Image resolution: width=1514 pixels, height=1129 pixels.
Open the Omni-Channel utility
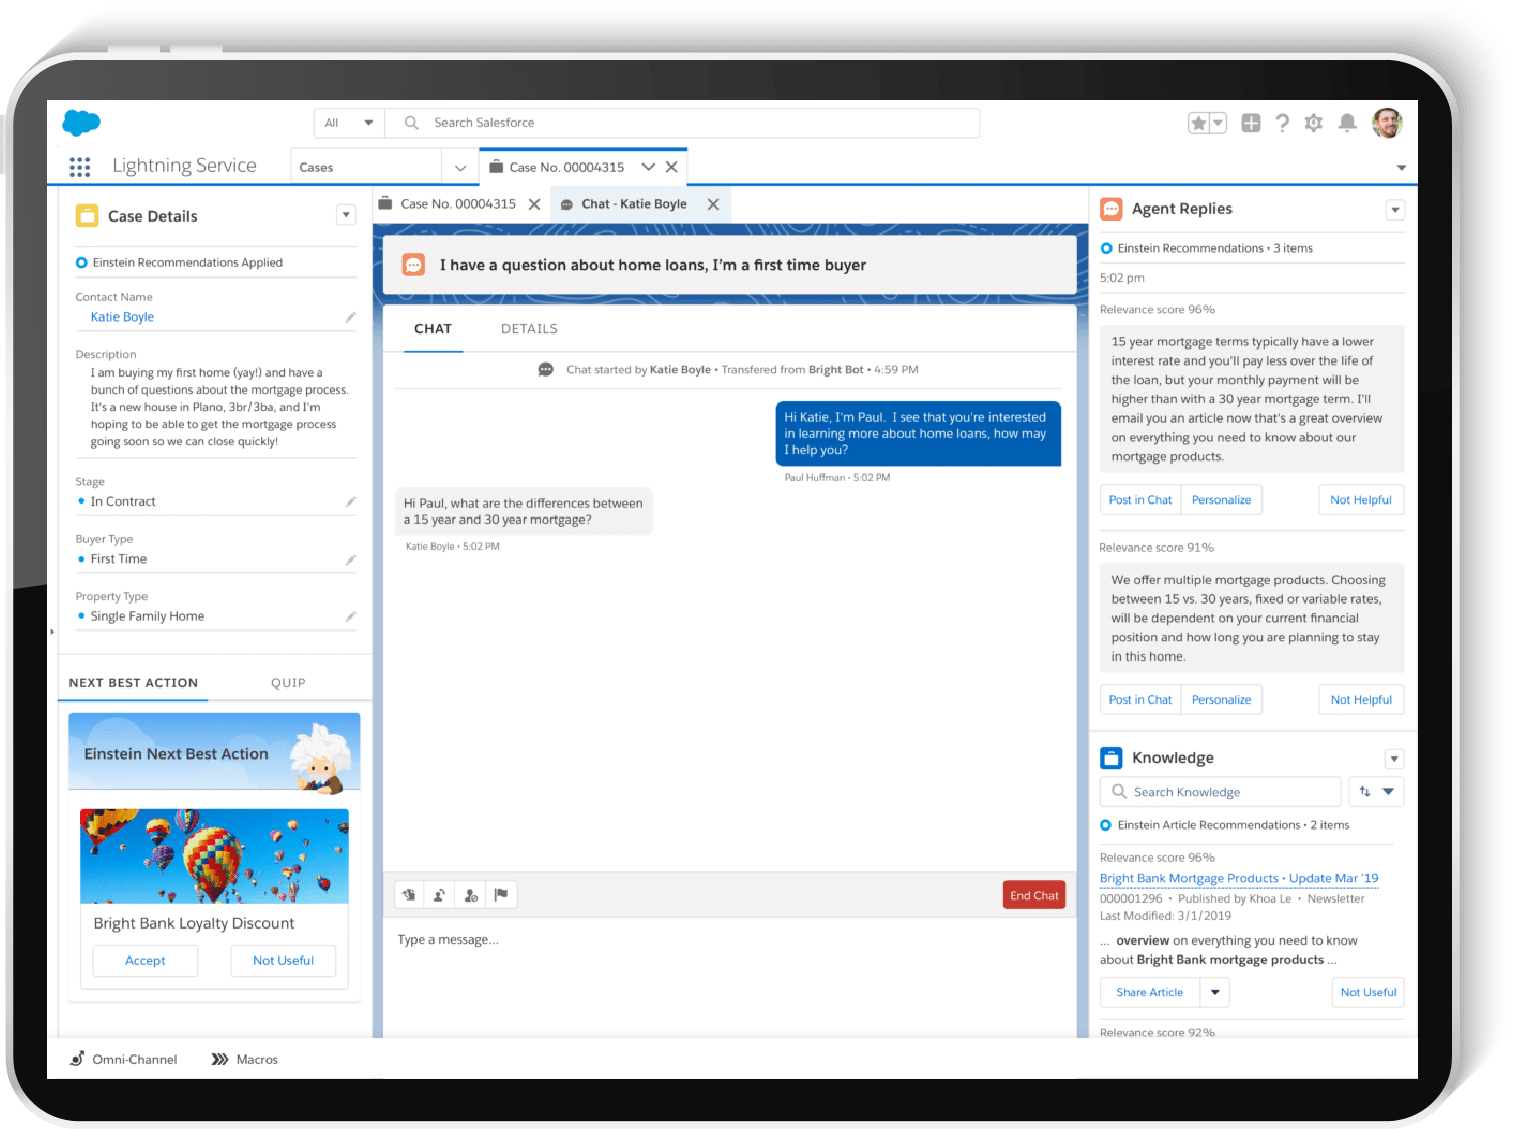tap(124, 1059)
